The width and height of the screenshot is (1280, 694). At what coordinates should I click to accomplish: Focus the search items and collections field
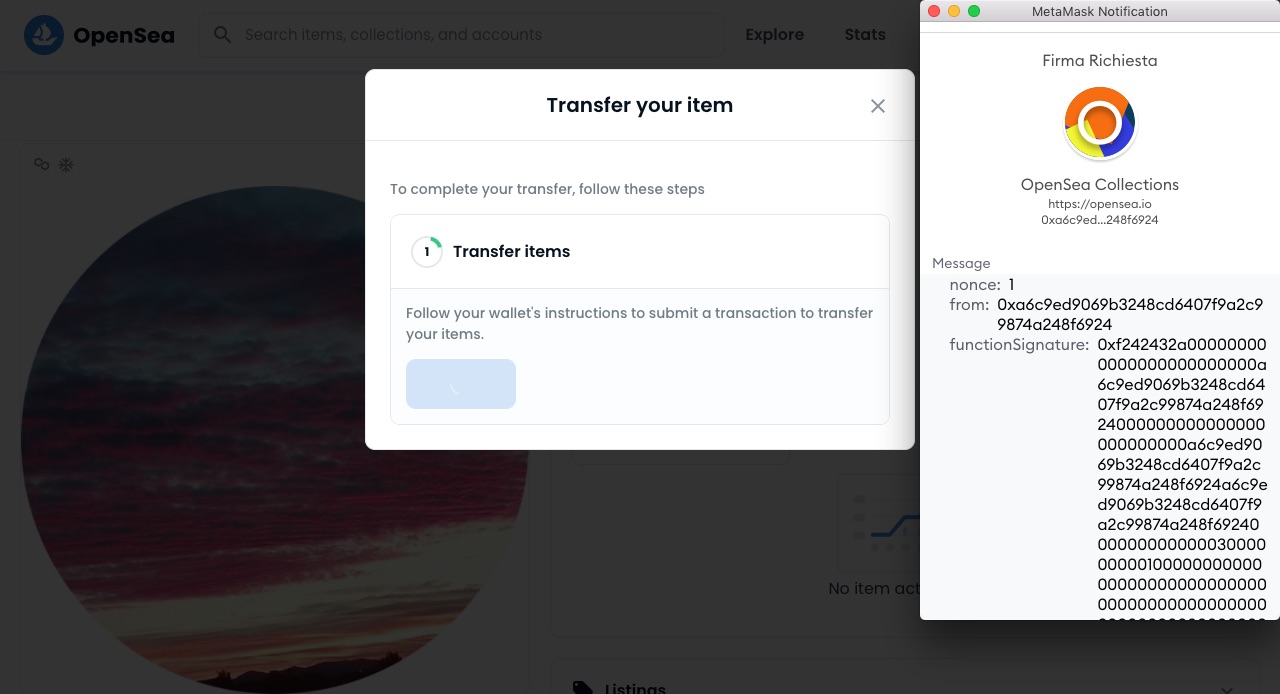point(462,35)
